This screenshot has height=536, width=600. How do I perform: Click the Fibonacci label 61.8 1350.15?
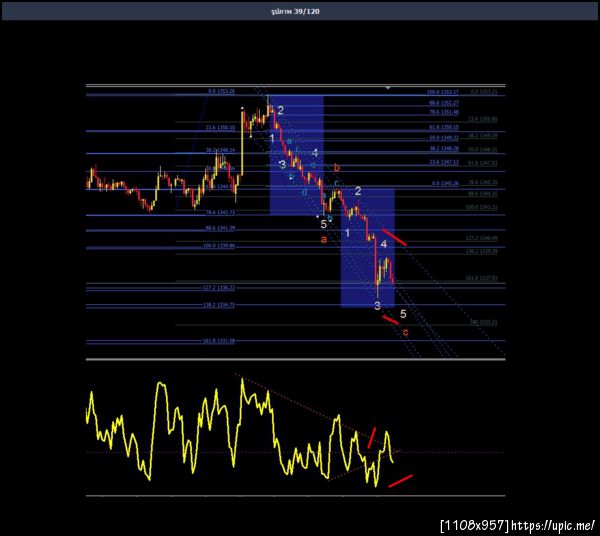tap(444, 127)
